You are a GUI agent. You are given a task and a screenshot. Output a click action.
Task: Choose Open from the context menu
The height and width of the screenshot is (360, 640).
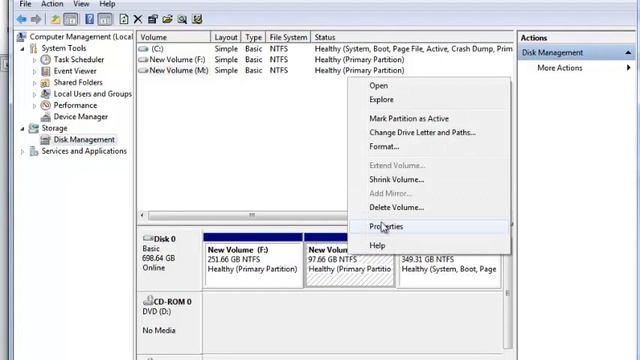(x=429, y=86)
